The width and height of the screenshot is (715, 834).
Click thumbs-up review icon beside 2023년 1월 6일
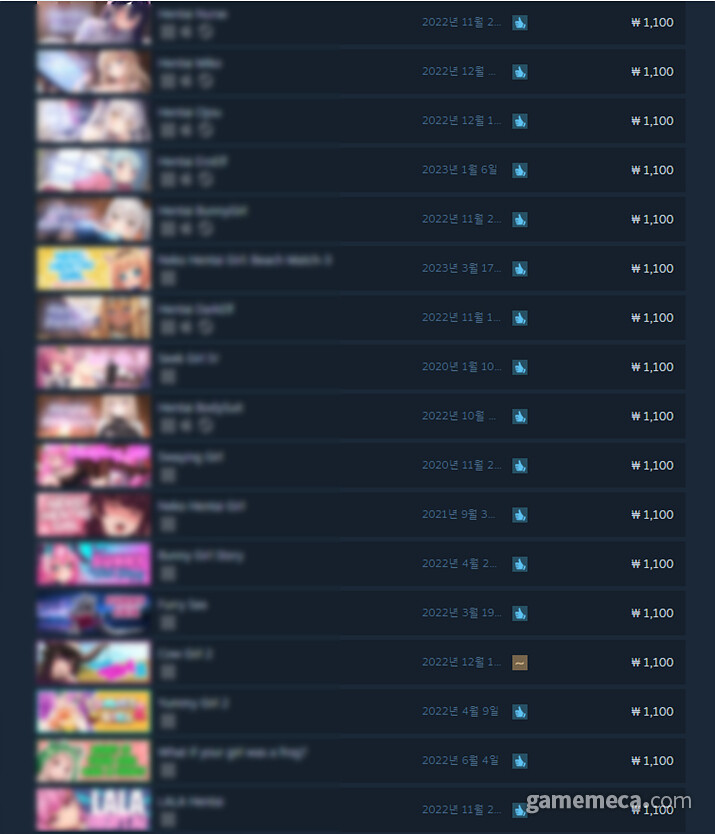point(519,170)
